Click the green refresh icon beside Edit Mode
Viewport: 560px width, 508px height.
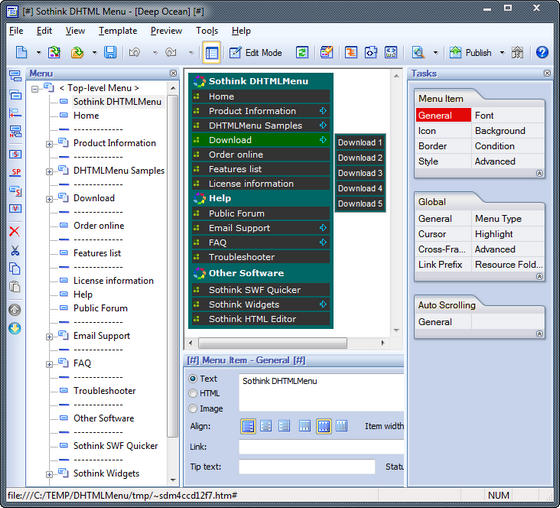click(302, 53)
